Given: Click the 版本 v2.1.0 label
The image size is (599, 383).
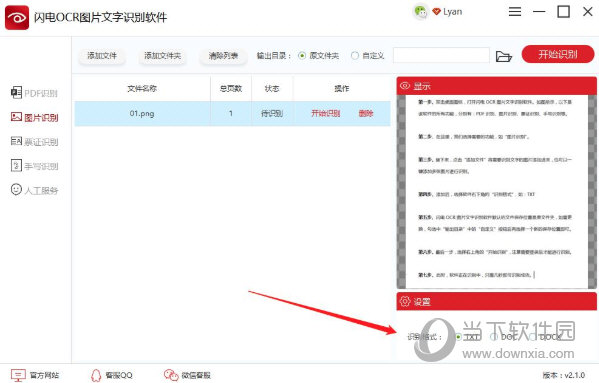Looking at the screenshot, I should click(563, 375).
